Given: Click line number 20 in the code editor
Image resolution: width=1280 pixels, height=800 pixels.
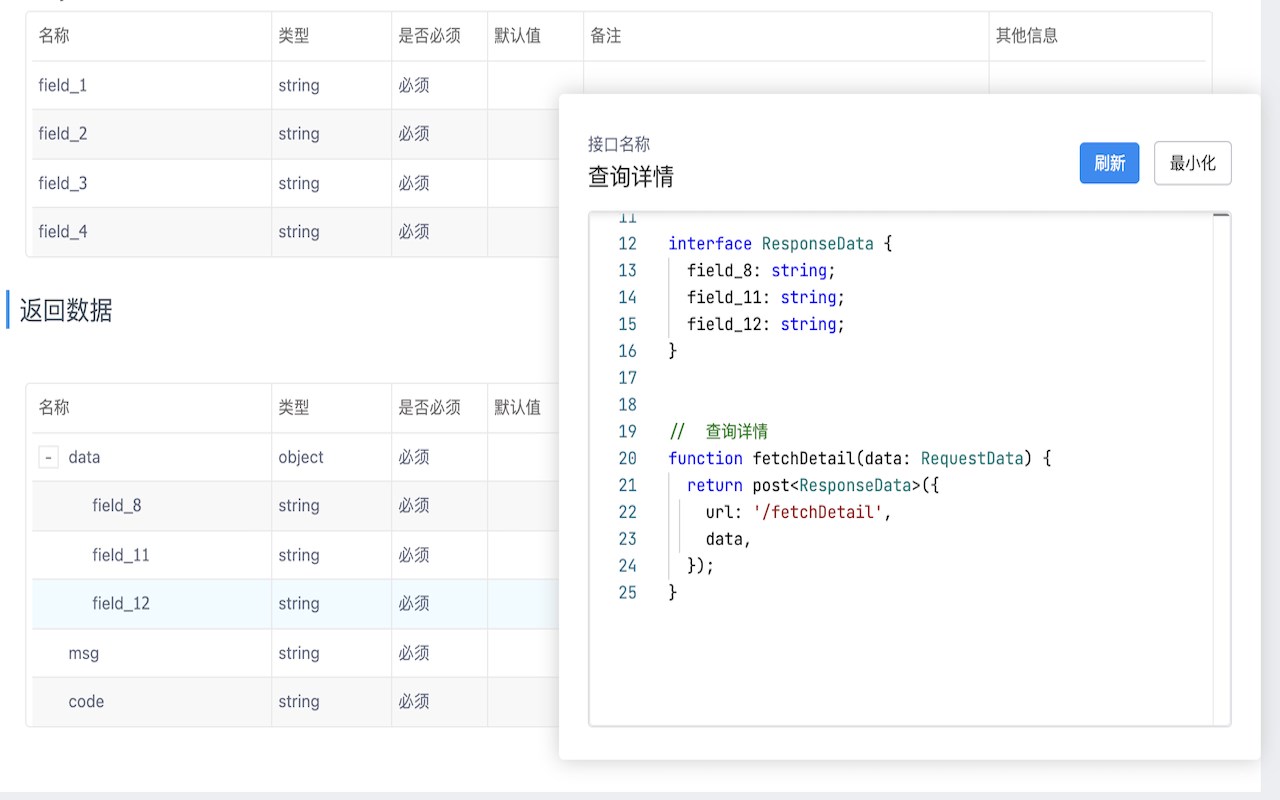Looking at the screenshot, I should (x=627, y=458).
